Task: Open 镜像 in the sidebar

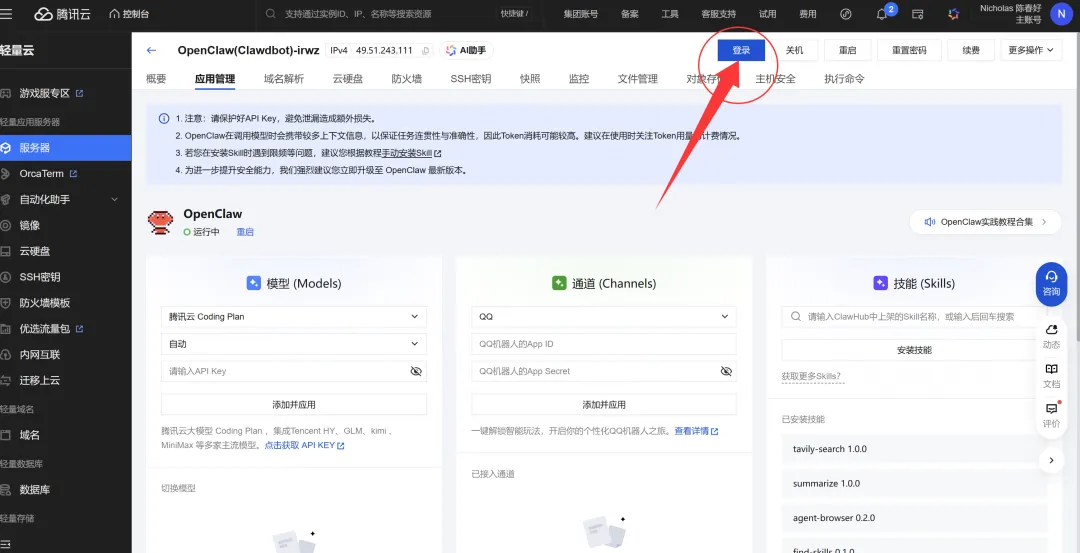Action: [x=29, y=225]
